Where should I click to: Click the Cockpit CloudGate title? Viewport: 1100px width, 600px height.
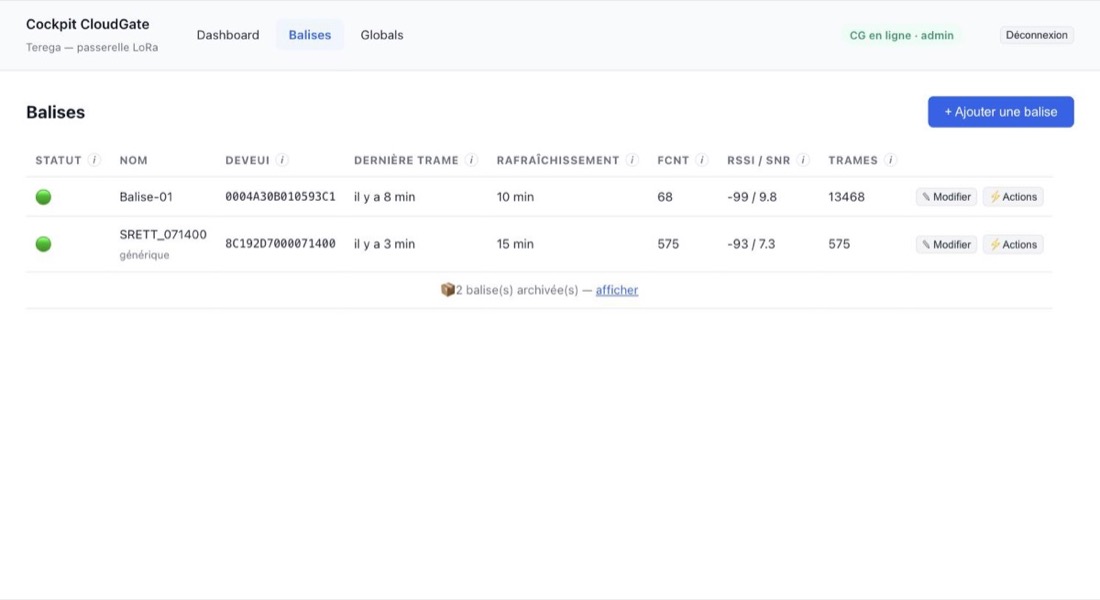point(88,24)
